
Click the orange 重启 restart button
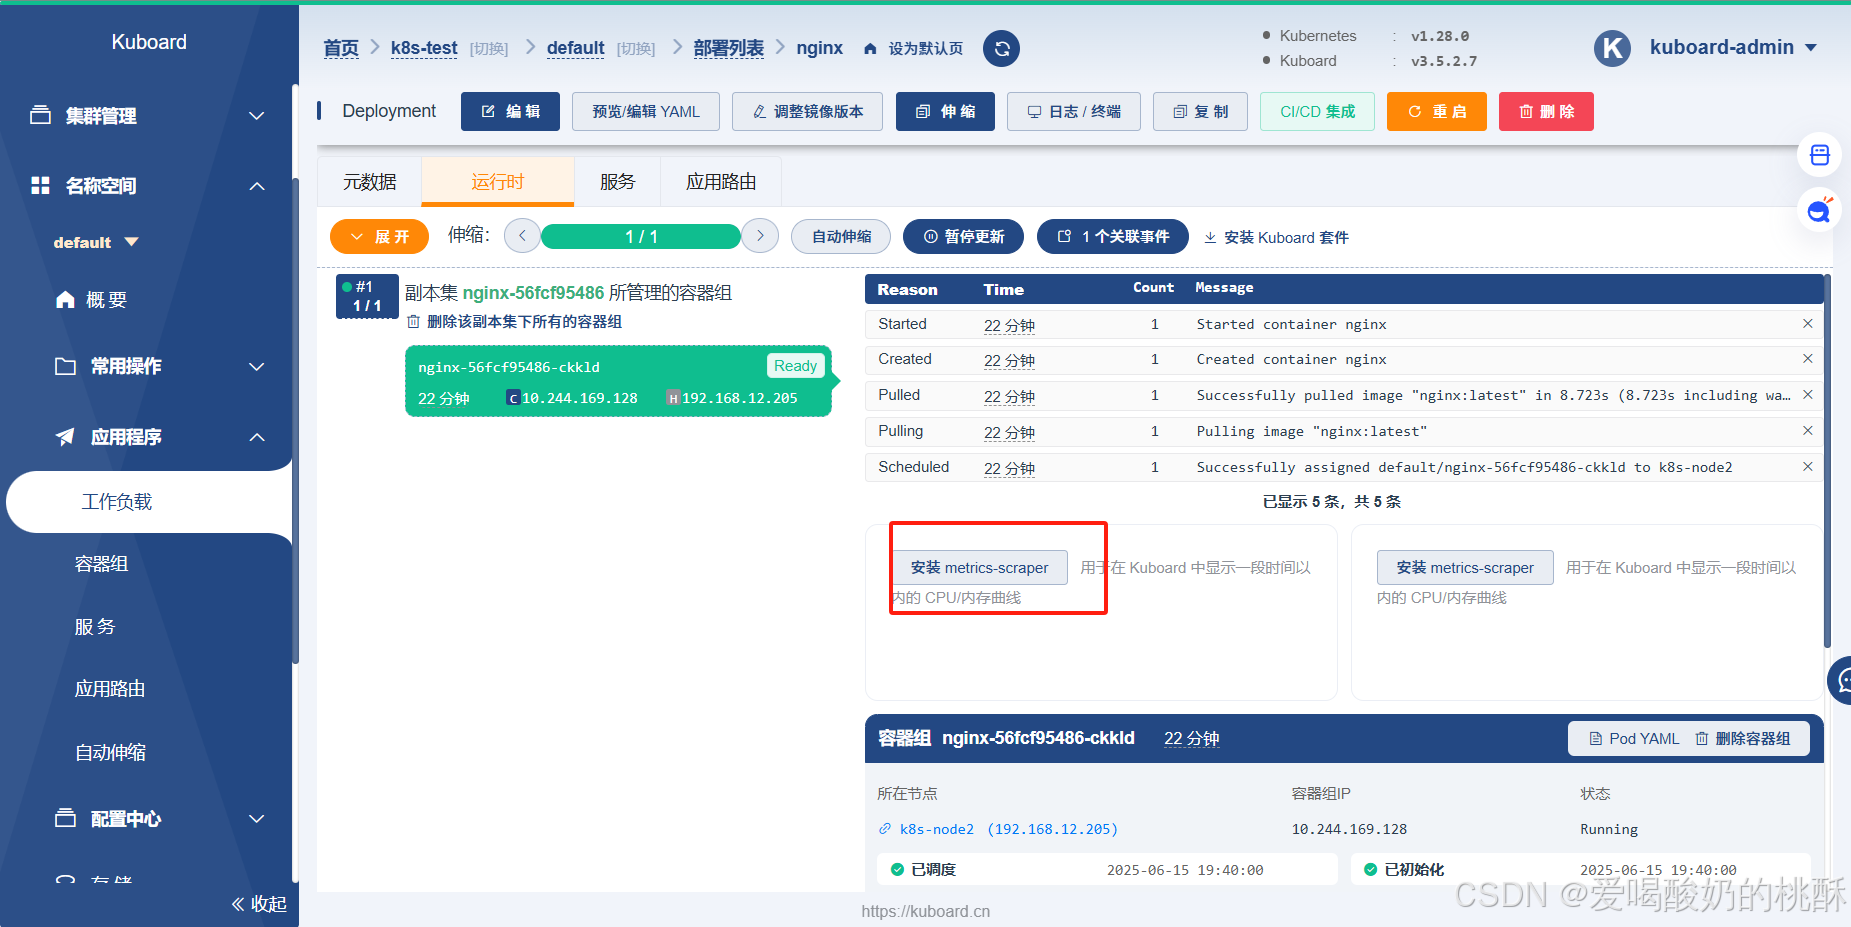1437,111
